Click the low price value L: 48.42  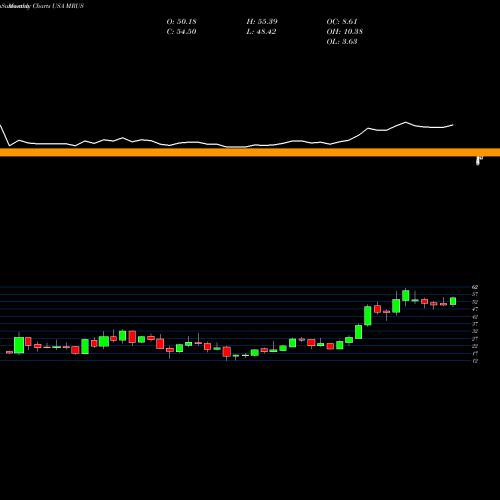click(261, 32)
